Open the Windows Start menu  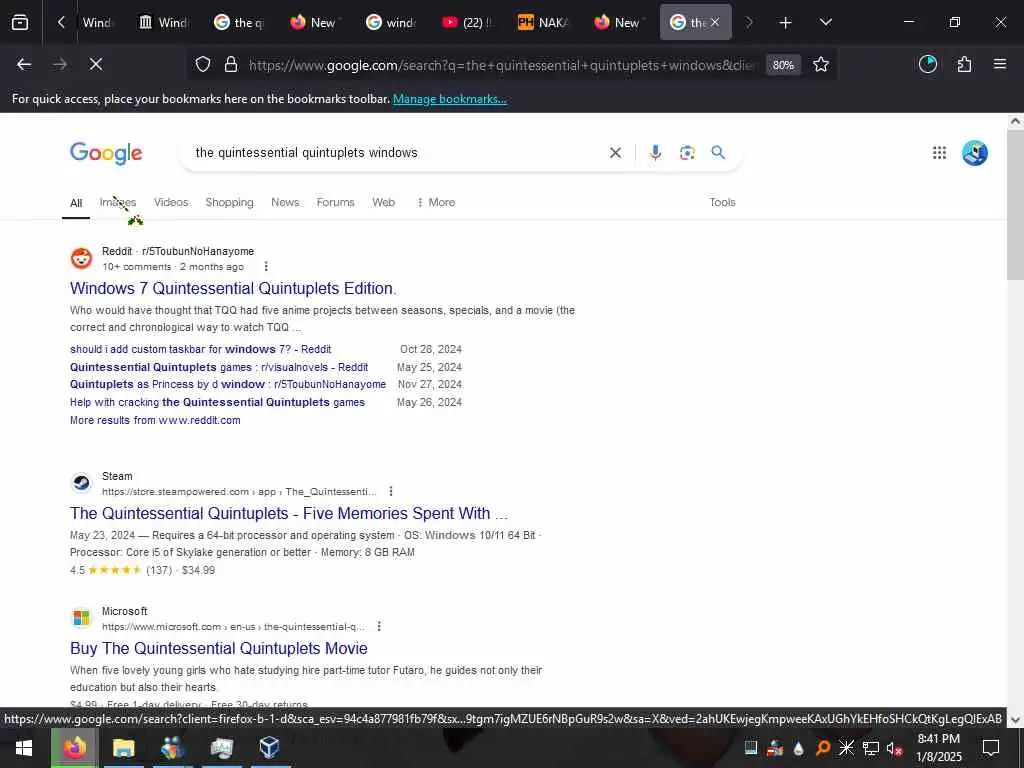(x=24, y=748)
